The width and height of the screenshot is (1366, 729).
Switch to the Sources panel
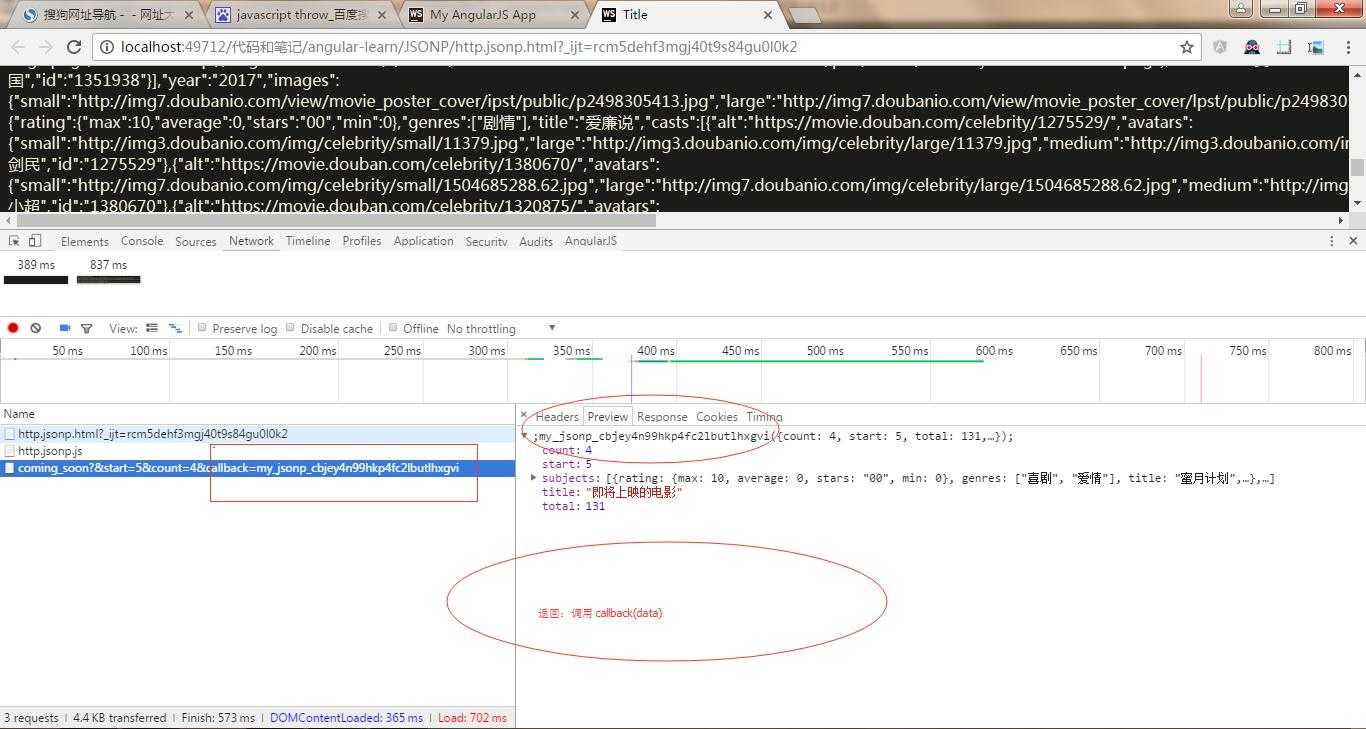[x=196, y=241]
